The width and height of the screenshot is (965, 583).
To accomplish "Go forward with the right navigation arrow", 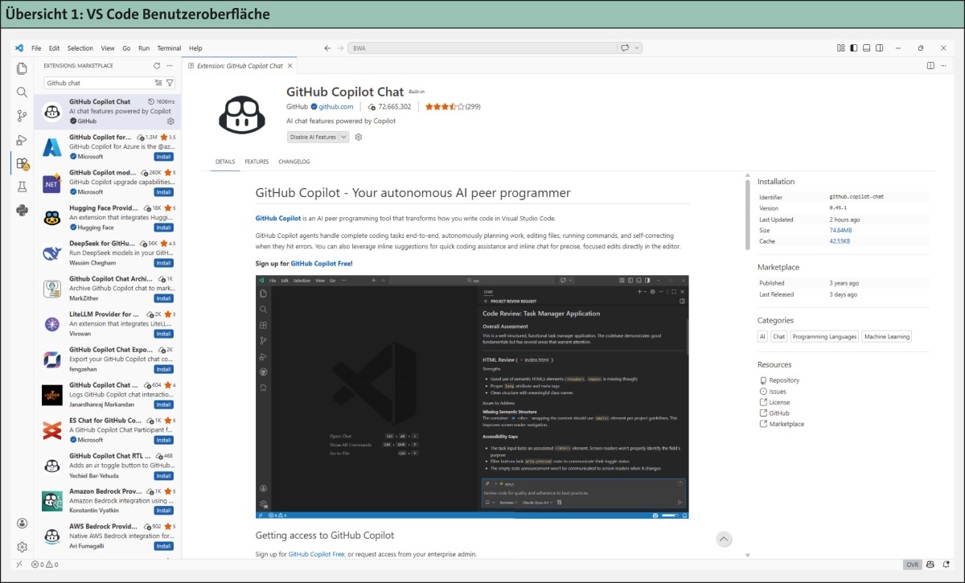I will 340,48.
